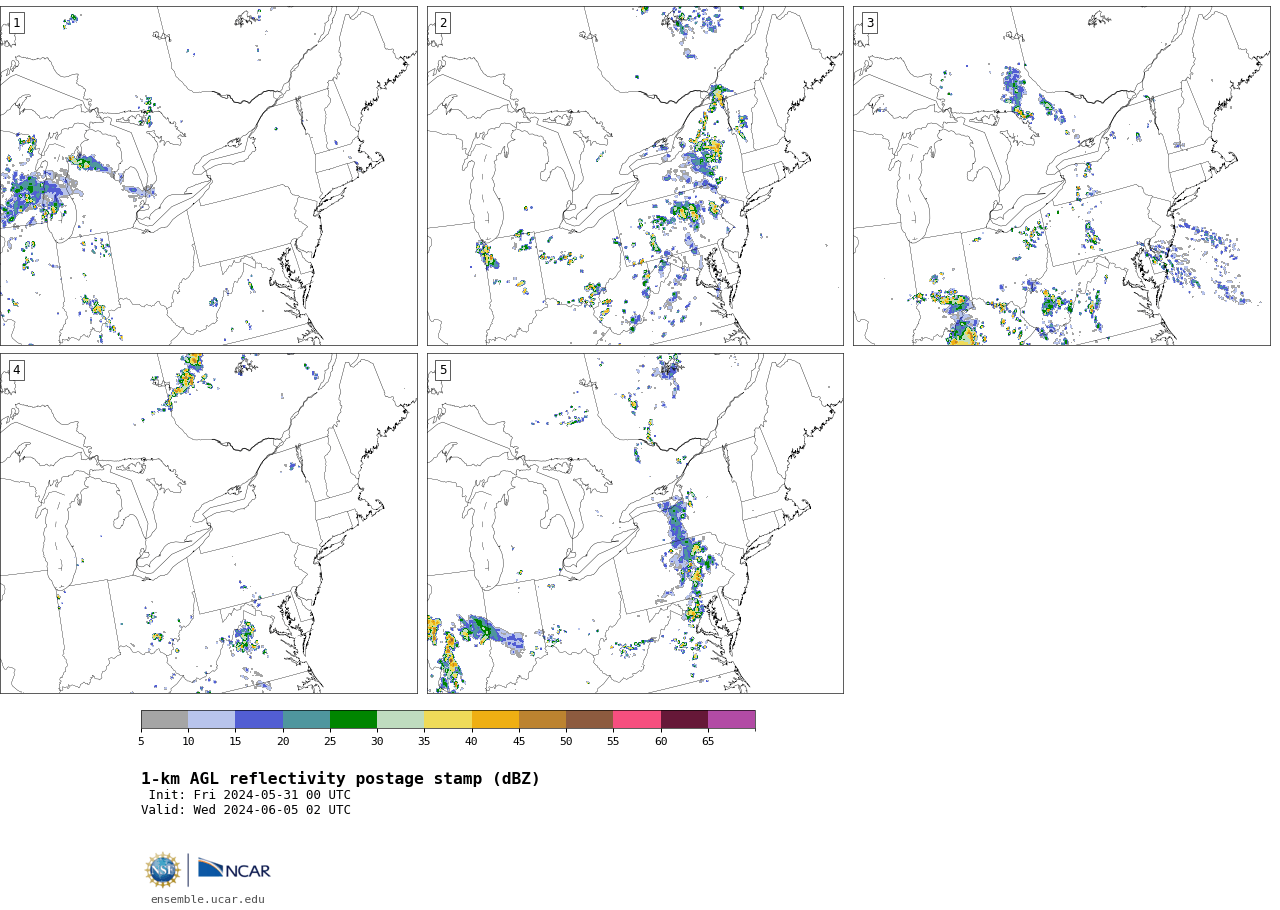Click the light blue 10-15 dBZ swatch
Image resolution: width=1280 pixels, height=910 pixels.
pos(211,720)
